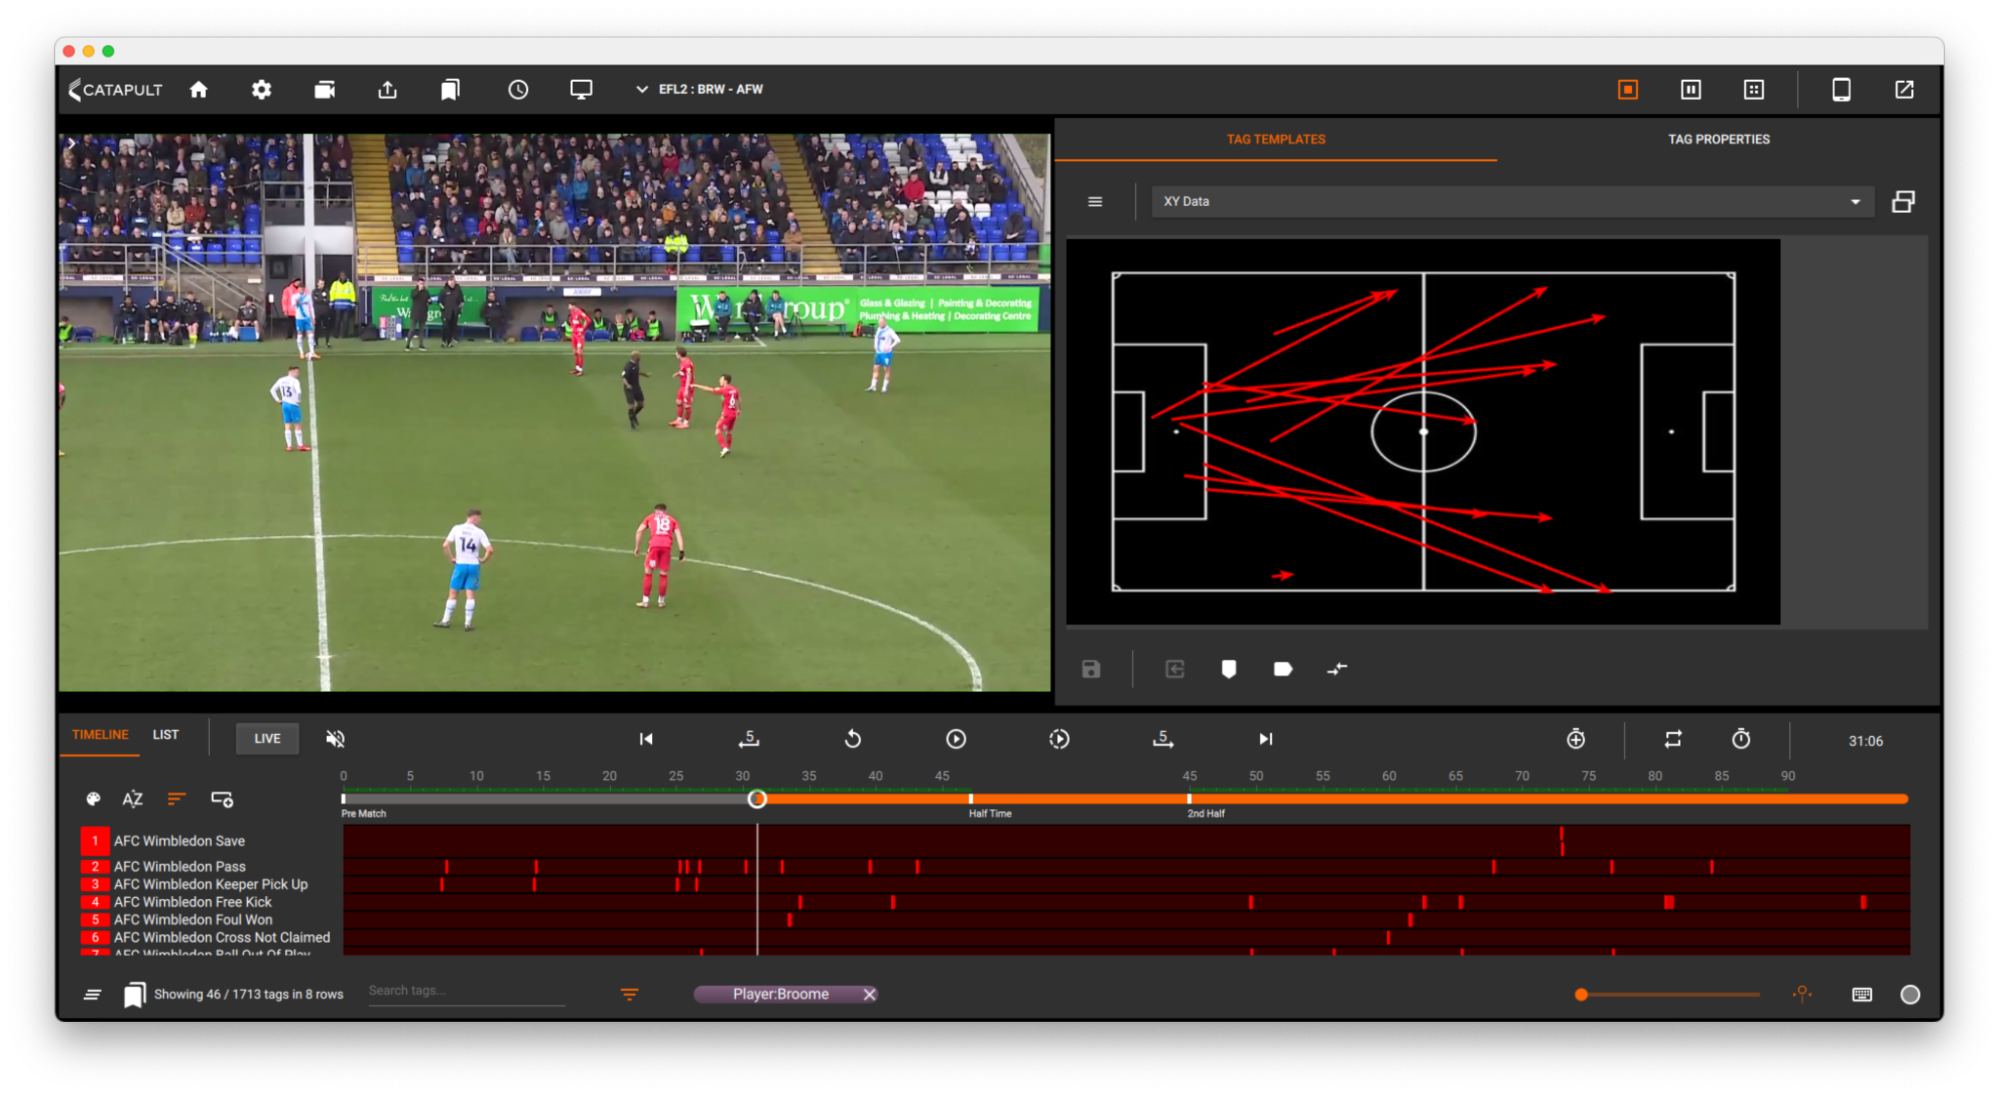Click the playback speed dial icon
1999x1096 pixels.
(1059, 739)
